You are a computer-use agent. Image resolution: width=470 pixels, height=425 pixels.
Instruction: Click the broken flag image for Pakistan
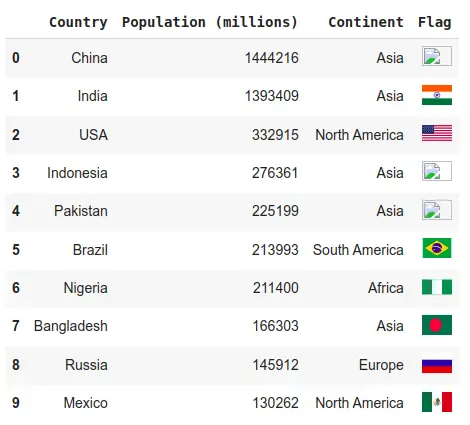[437, 210]
